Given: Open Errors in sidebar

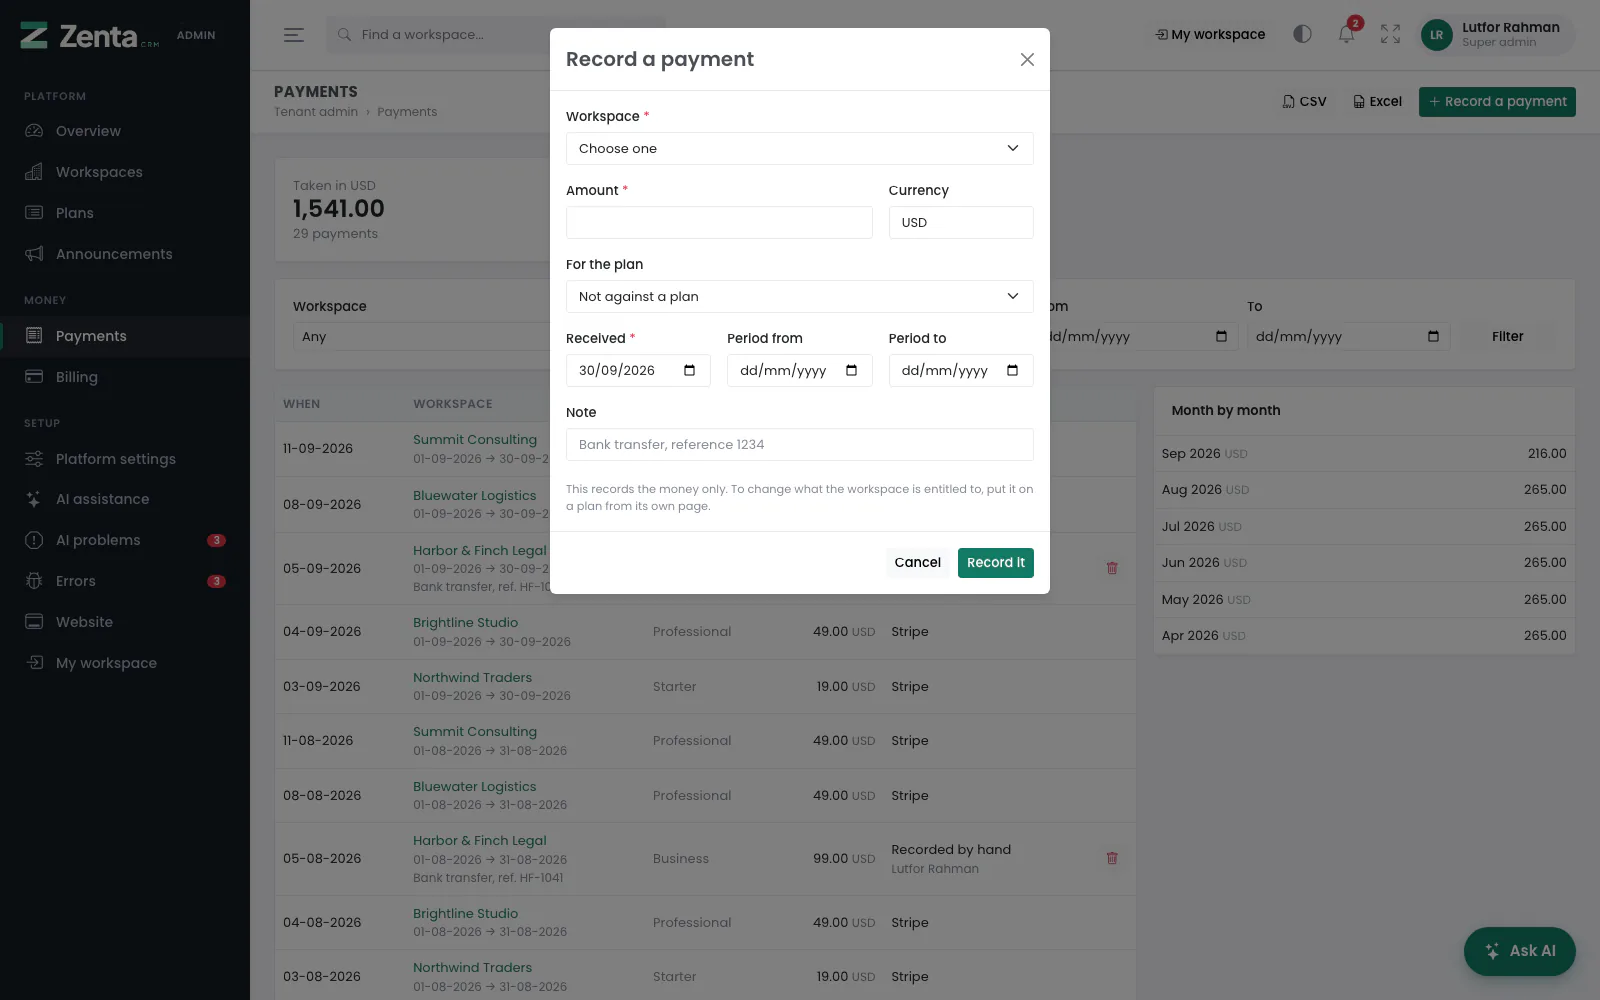Looking at the screenshot, I should point(125,581).
